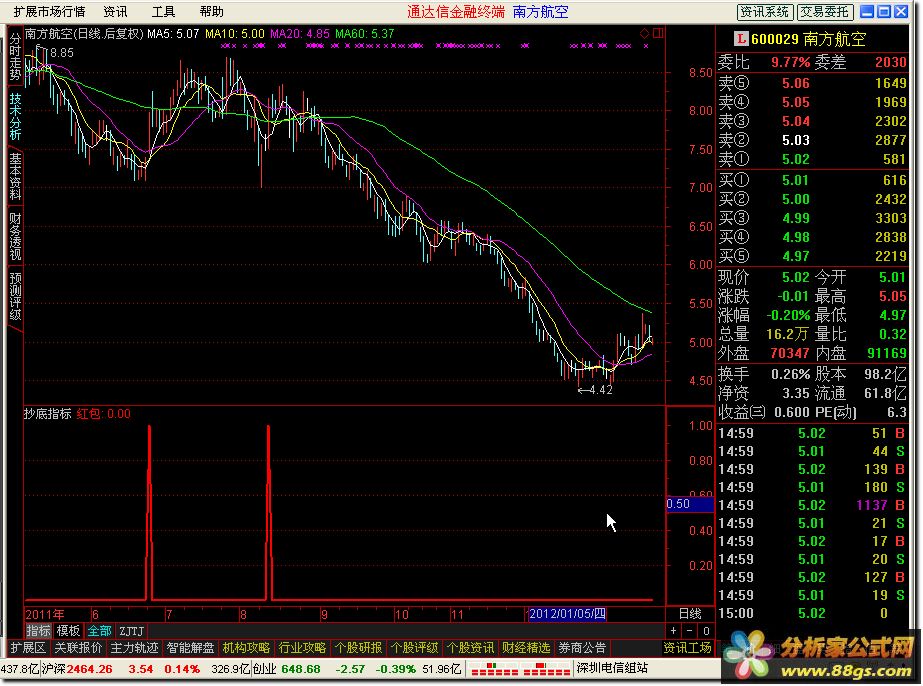Click the 委比 9.77% value
The height and width of the screenshot is (686, 923).
(791, 62)
